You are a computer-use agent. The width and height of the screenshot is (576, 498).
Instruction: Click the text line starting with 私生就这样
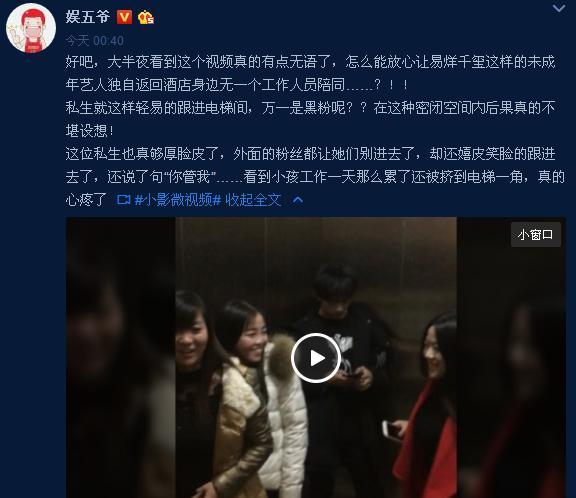(310, 108)
